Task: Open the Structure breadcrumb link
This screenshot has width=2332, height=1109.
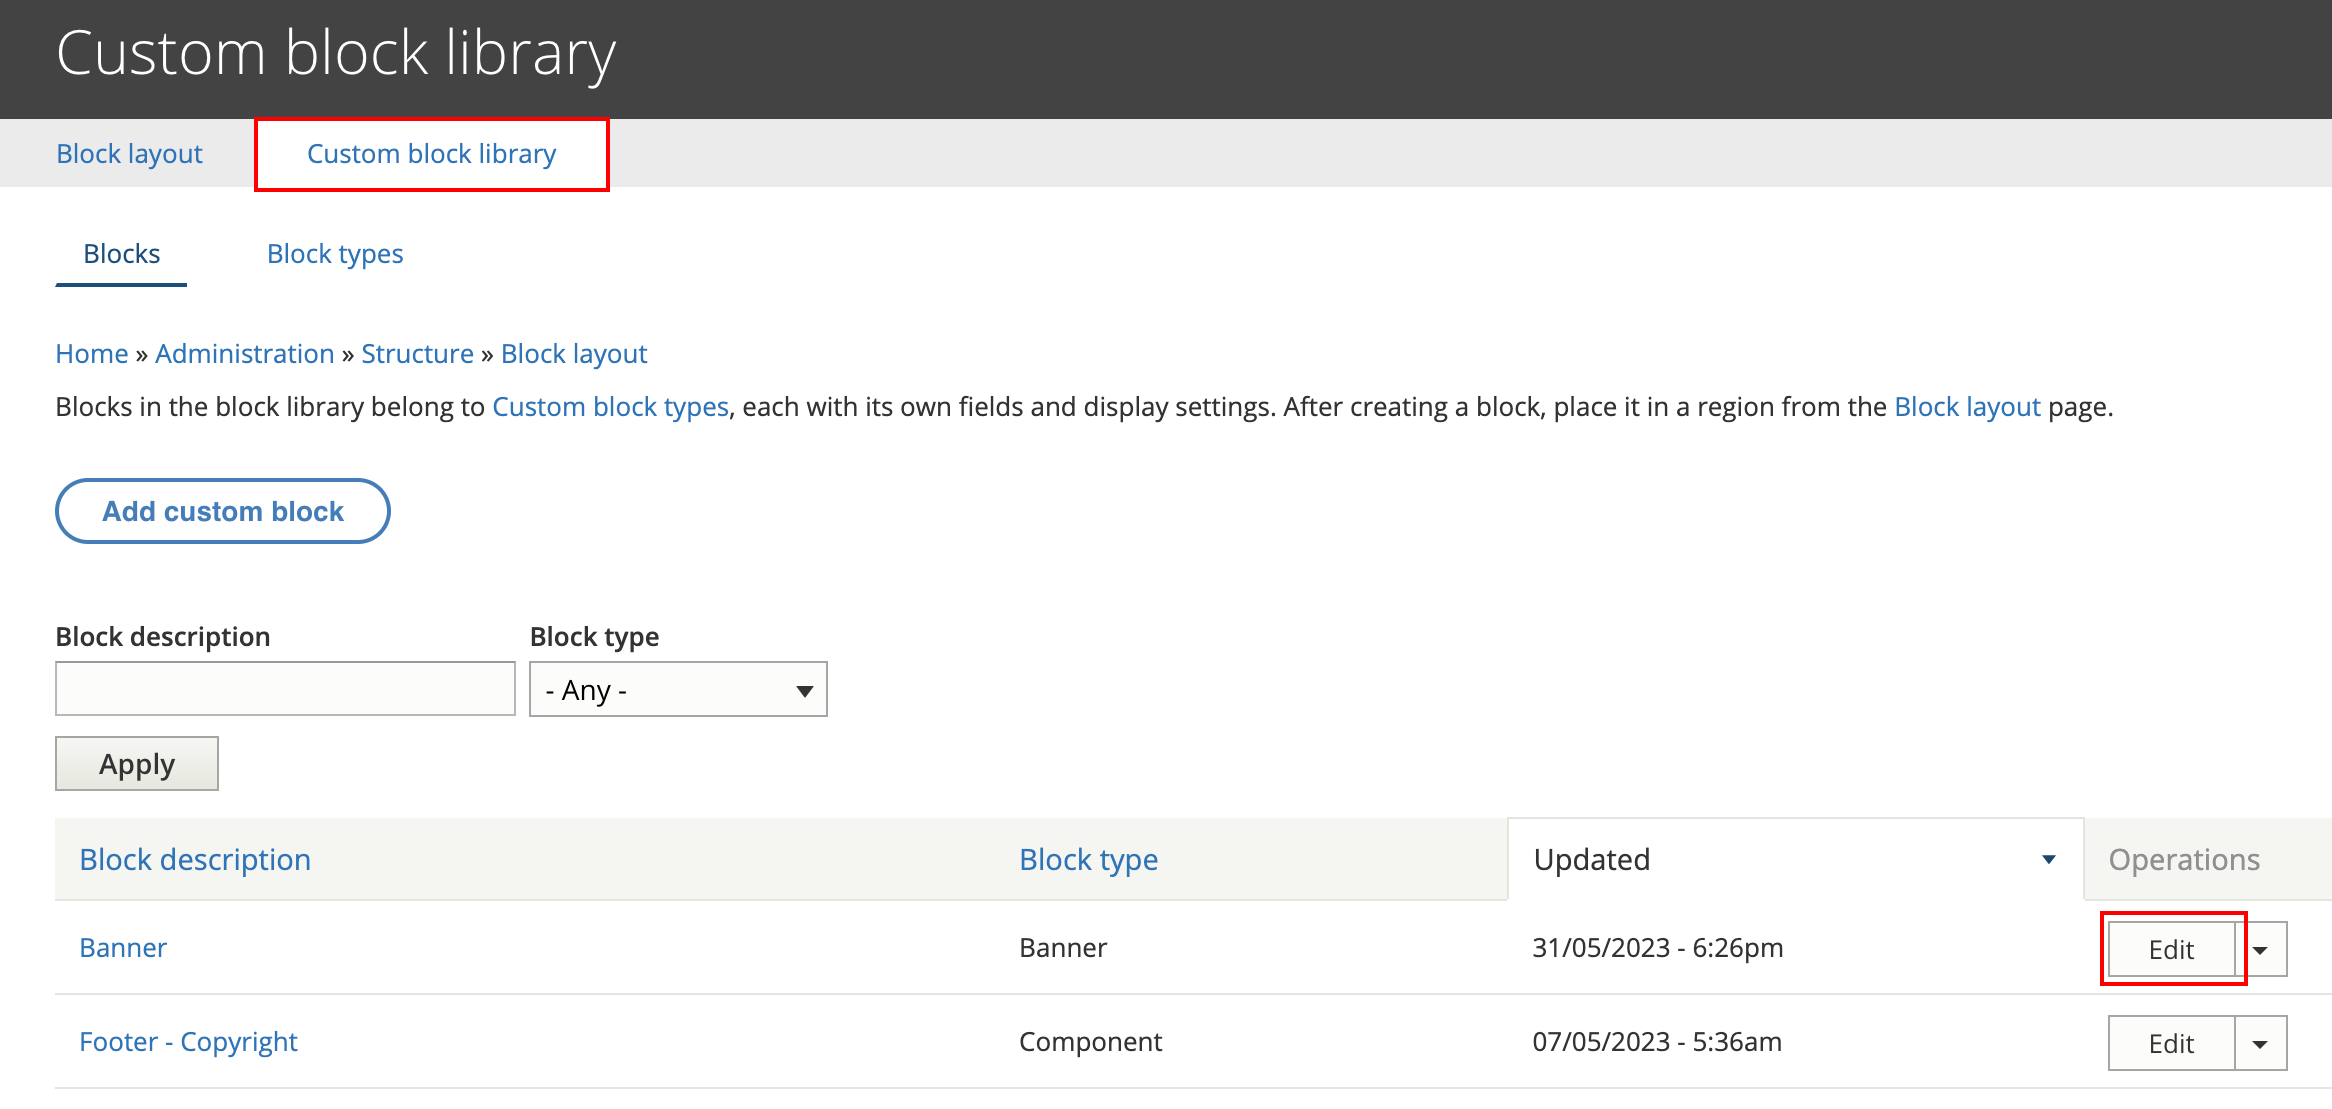Action: pyautogui.click(x=417, y=354)
